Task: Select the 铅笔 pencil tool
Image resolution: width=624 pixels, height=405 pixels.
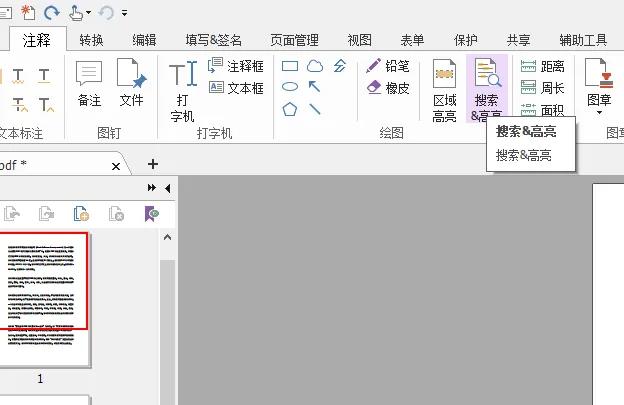Action: [x=388, y=66]
